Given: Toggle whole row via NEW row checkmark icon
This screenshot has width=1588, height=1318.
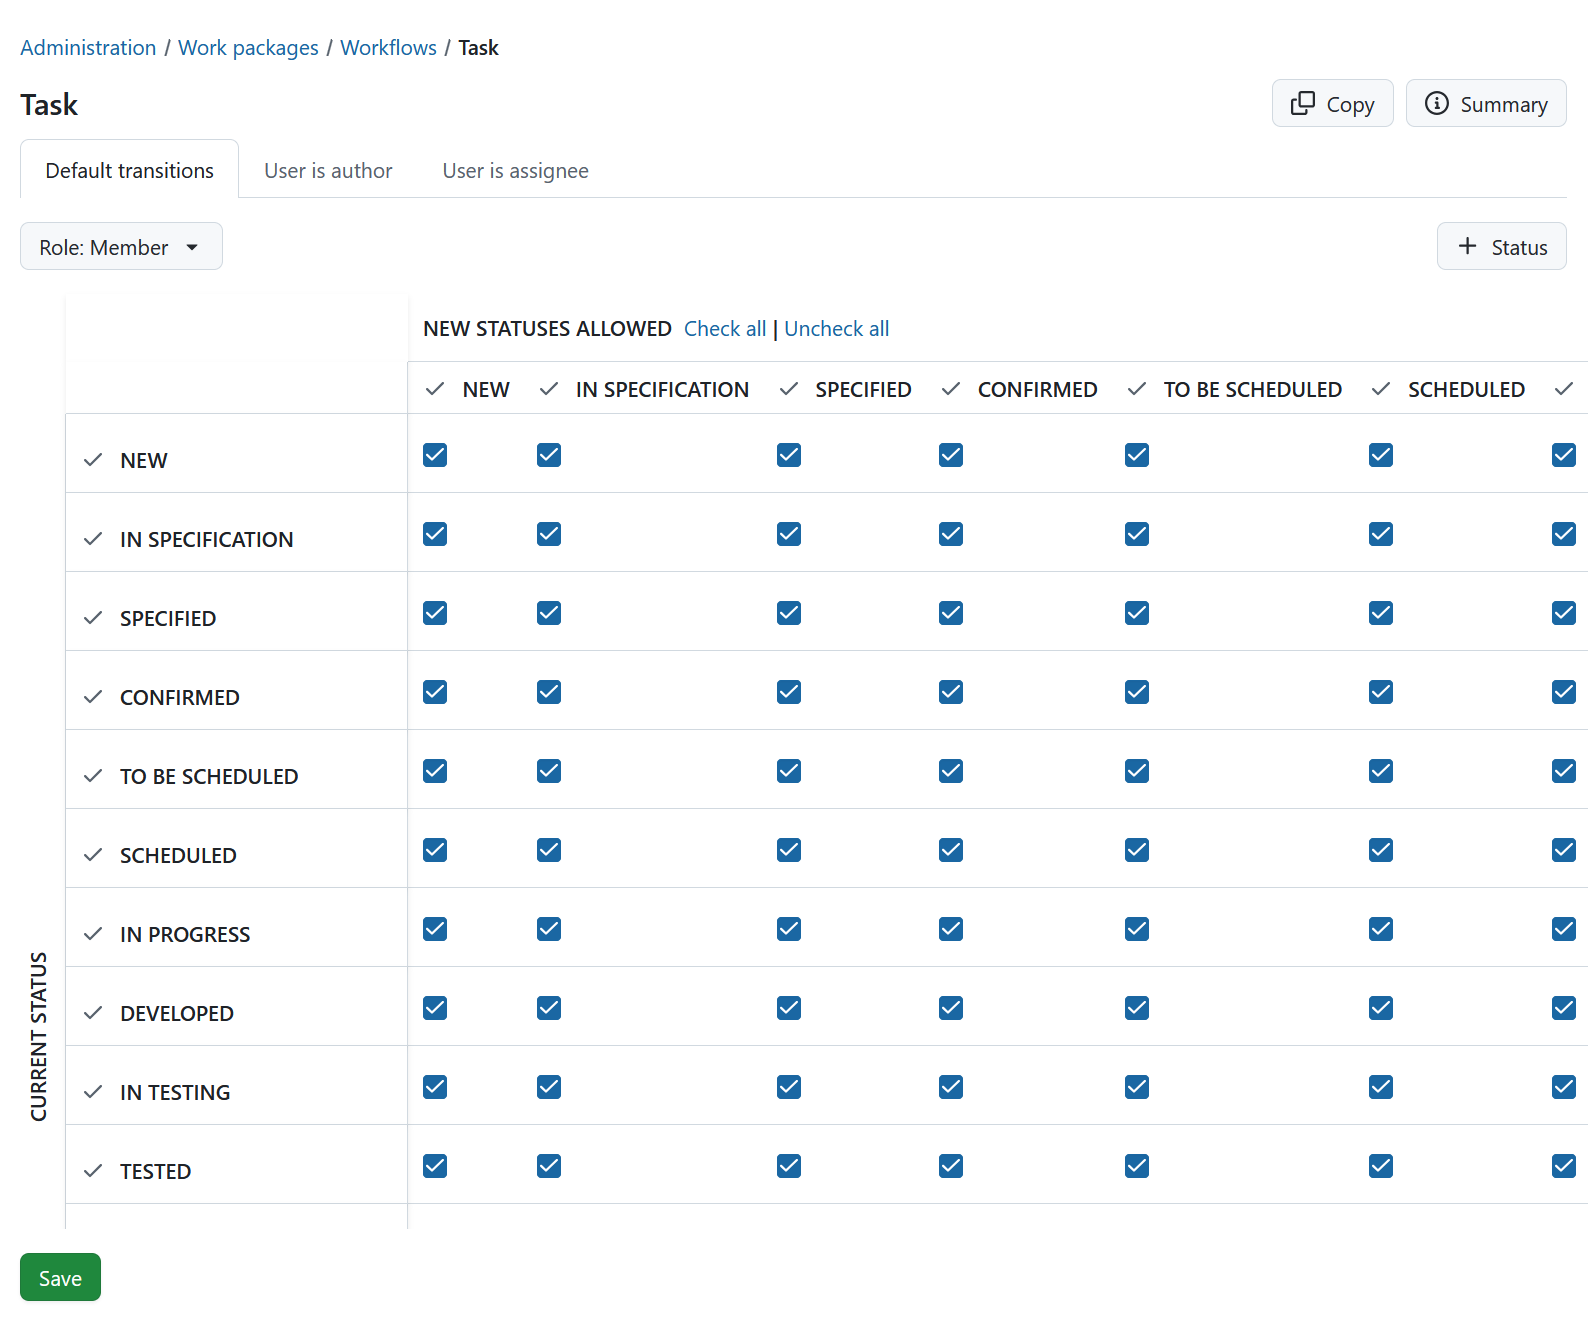Looking at the screenshot, I should [93, 460].
